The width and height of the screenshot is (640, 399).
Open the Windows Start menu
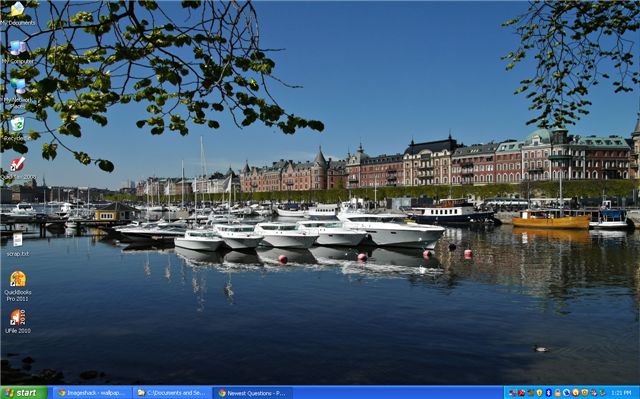pos(24,393)
